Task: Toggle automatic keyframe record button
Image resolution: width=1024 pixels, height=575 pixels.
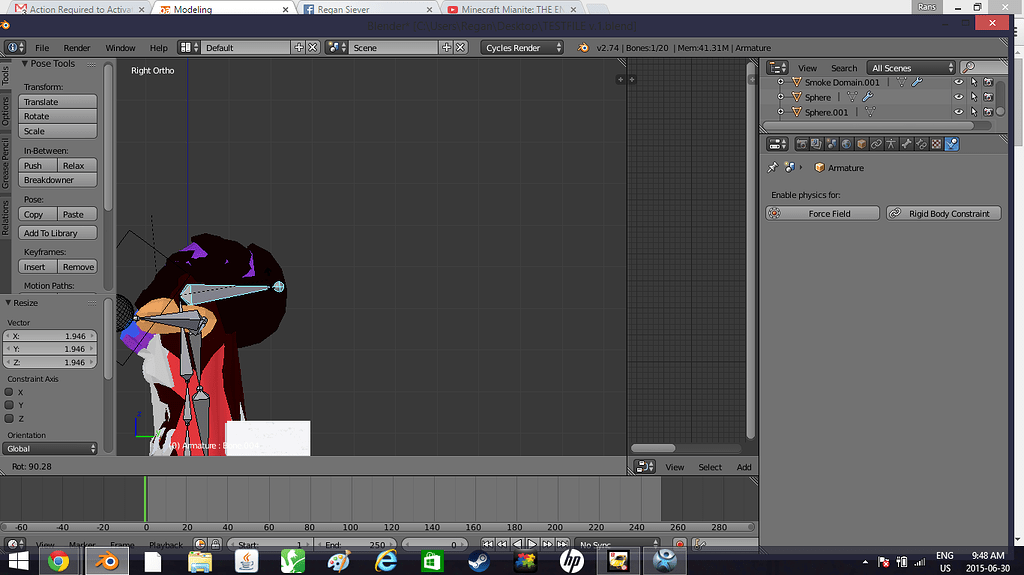Action: [x=679, y=544]
